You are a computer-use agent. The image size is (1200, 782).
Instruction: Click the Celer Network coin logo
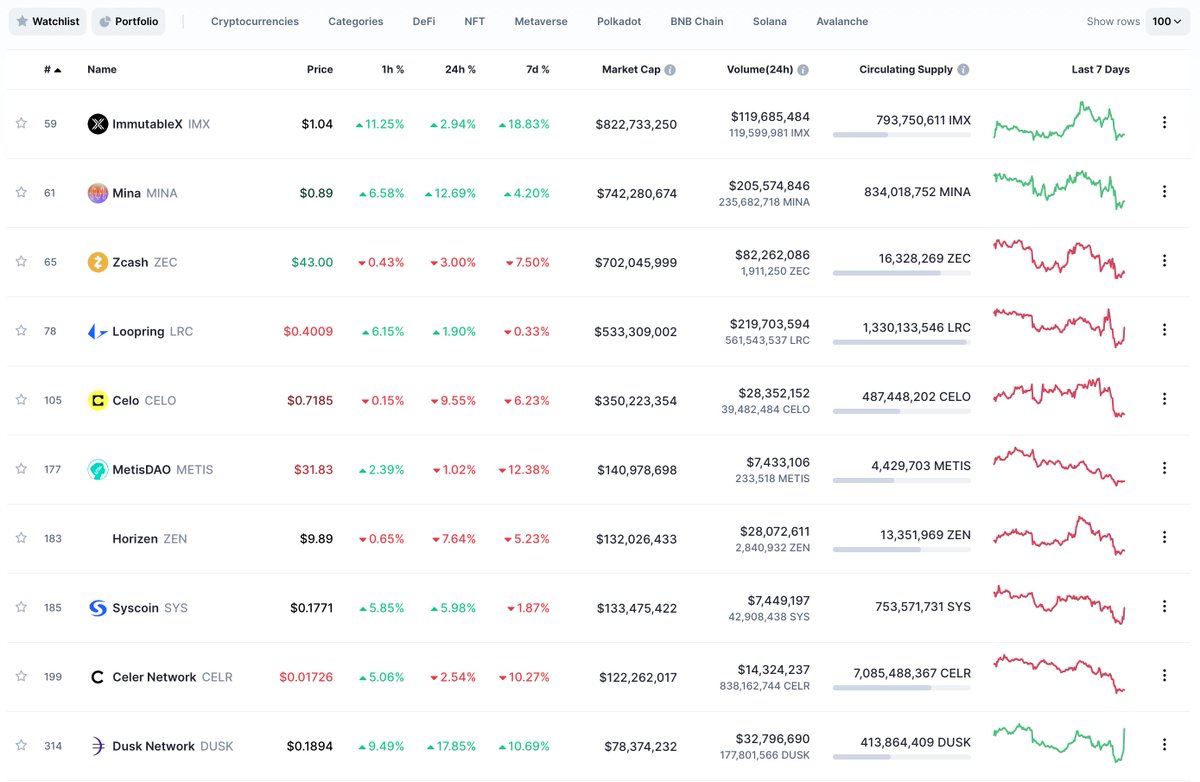tap(98, 677)
